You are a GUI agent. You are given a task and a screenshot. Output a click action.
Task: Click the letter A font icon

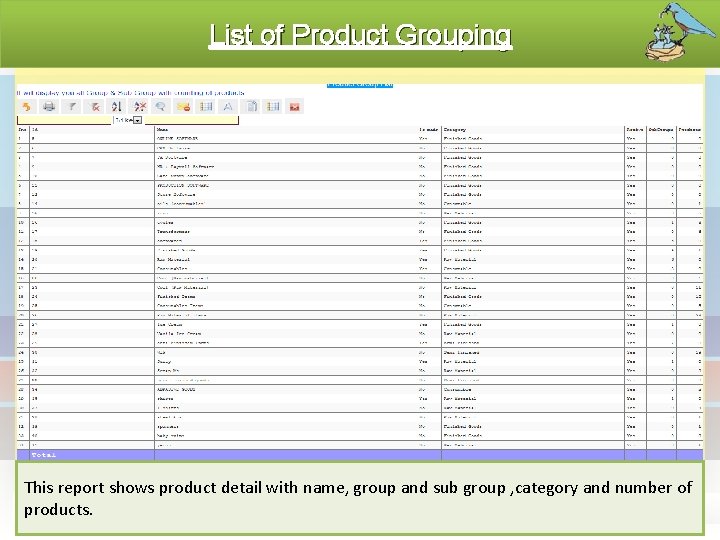click(228, 107)
